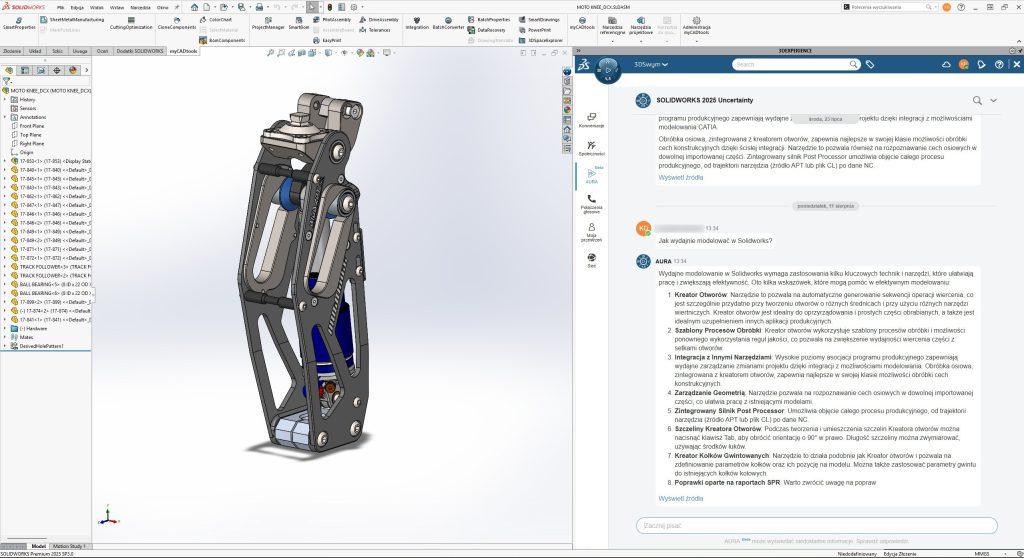Run PilotAssembly tool
This screenshot has height=558, width=1024.
pyautogui.click(x=332, y=20)
